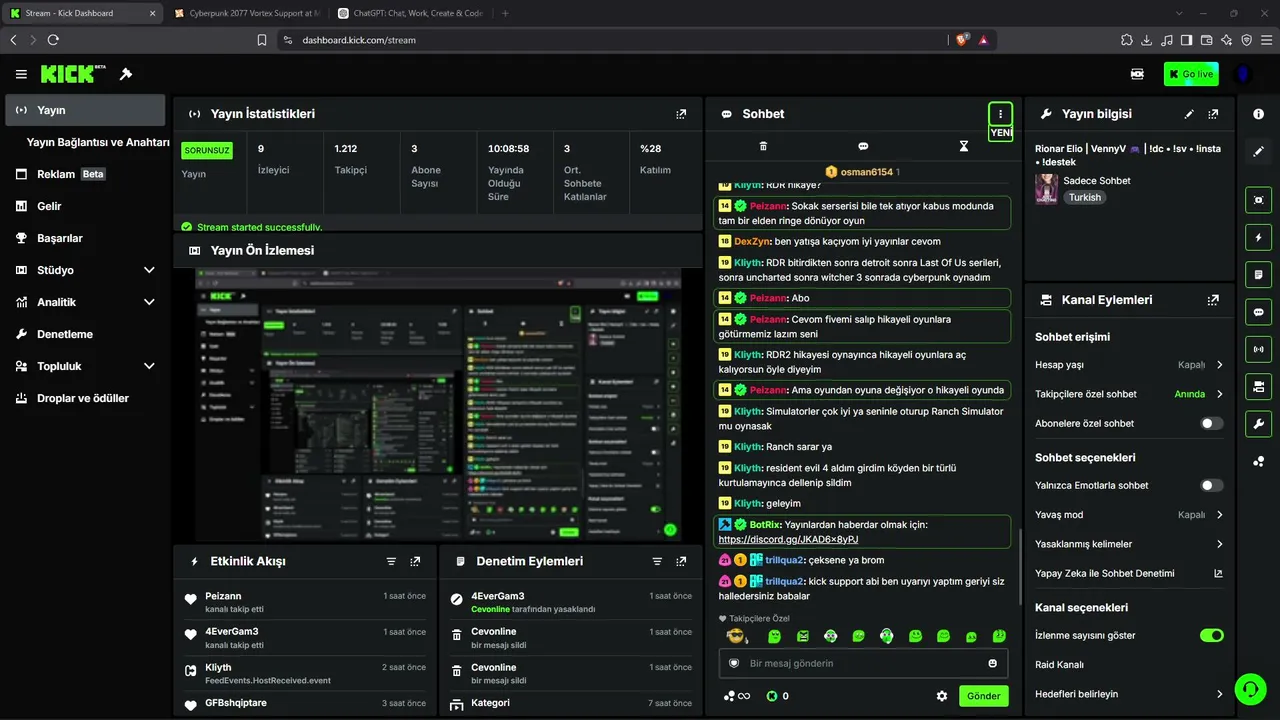
Task: Click the broadcast signal icon in right rail
Action: (x=1258, y=349)
